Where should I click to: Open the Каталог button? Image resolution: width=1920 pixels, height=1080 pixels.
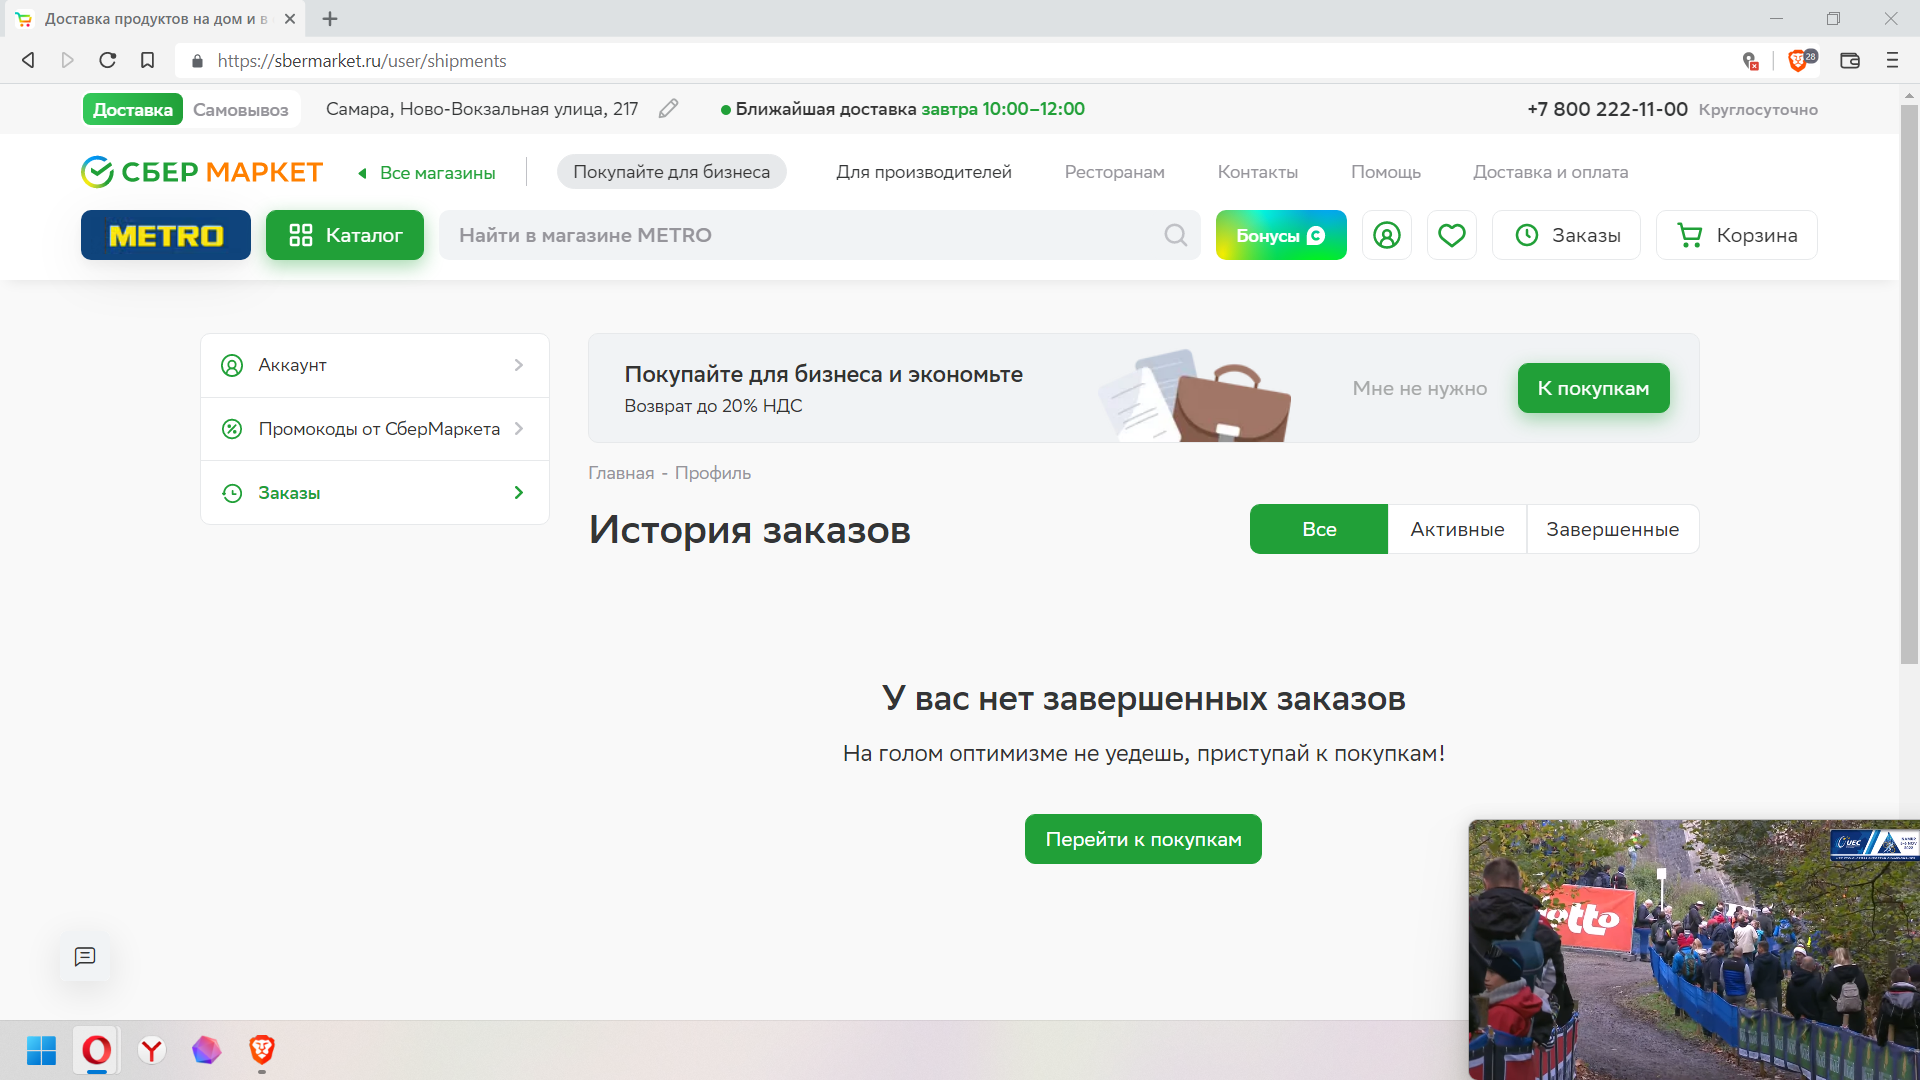pos(345,235)
